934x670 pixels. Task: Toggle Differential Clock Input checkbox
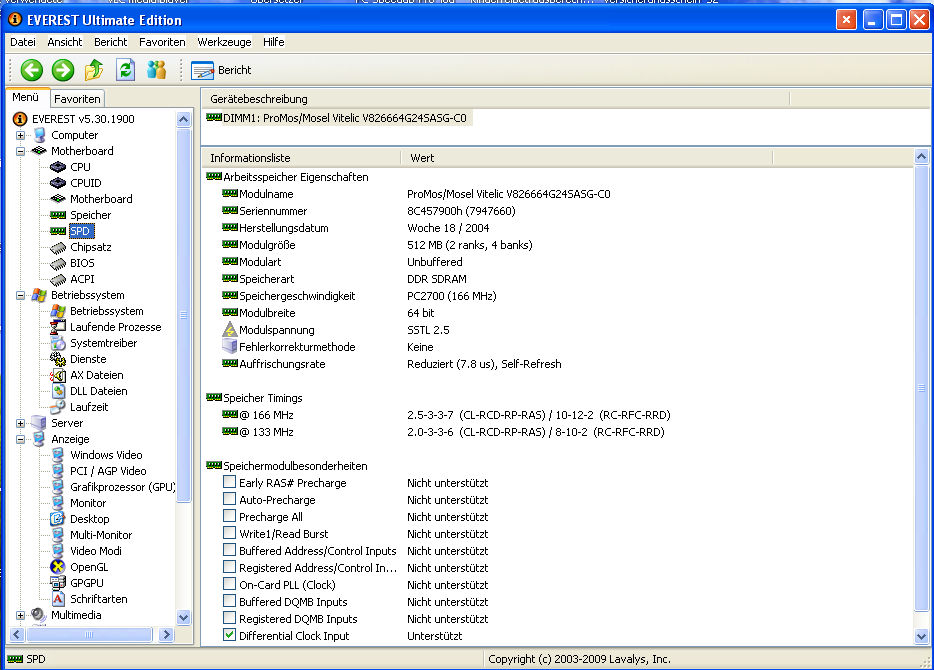[229, 635]
